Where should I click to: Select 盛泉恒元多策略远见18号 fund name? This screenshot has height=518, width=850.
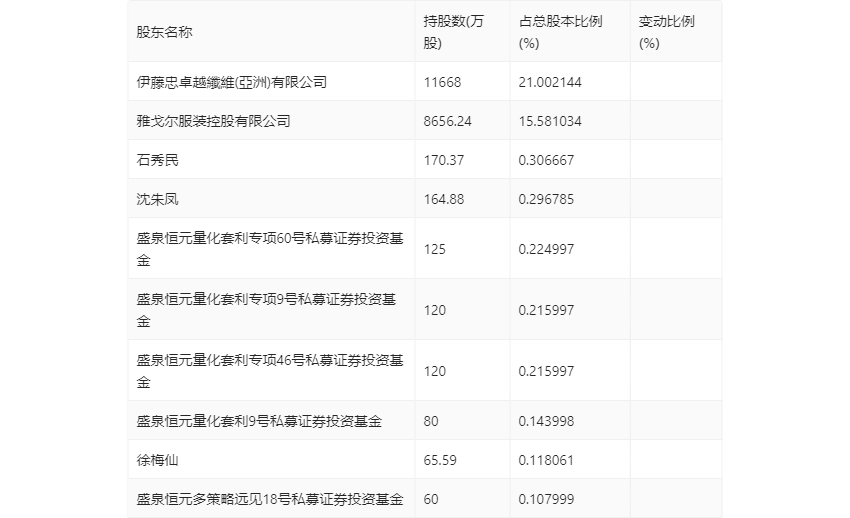[x=269, y=499]
